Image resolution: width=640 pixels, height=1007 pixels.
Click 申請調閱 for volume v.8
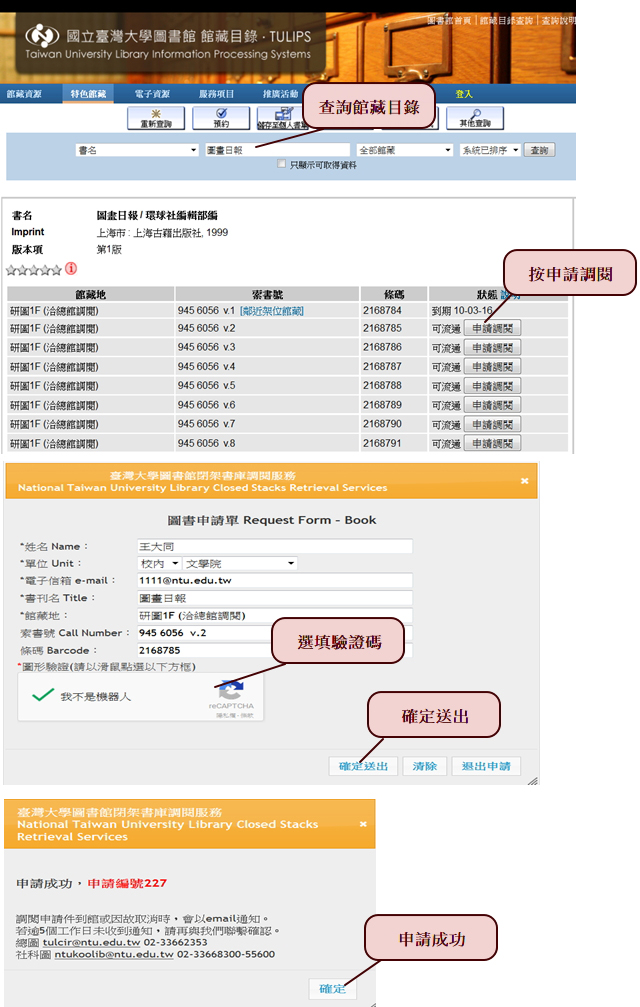(492, 443)
